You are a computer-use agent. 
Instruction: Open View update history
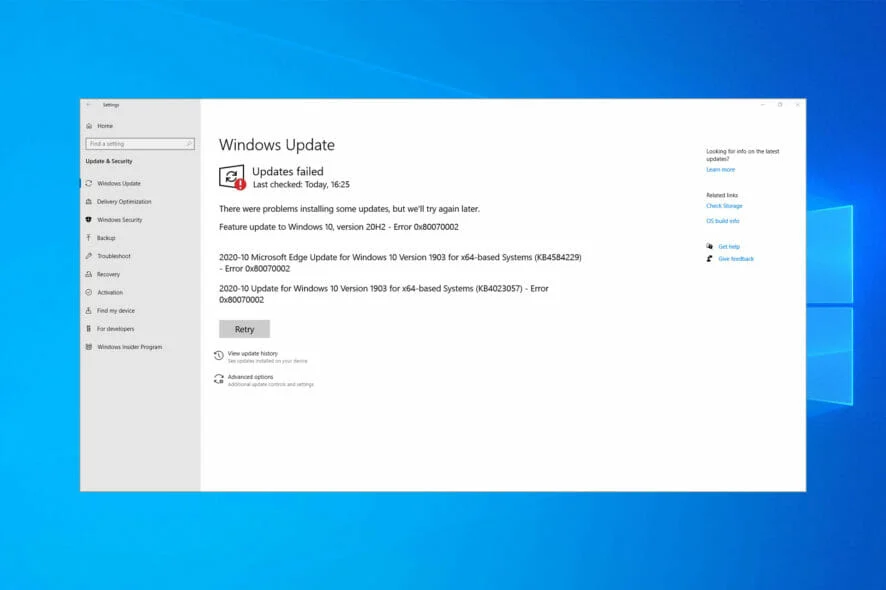(x=253, y=353)
